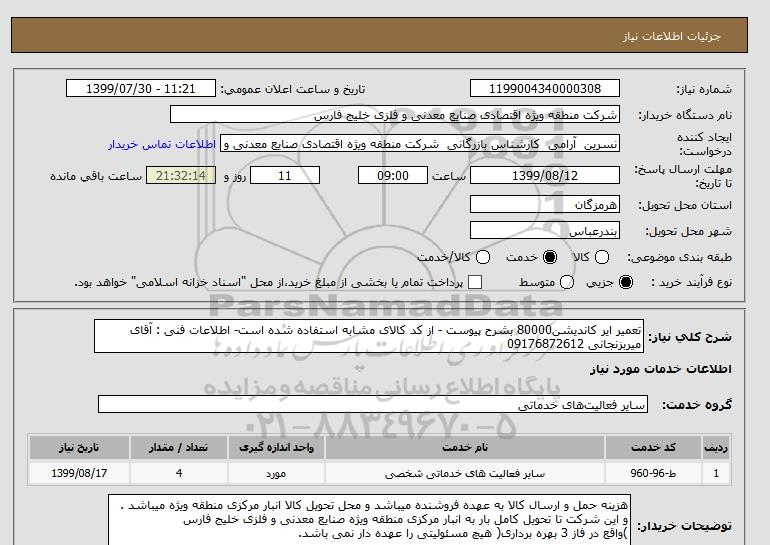Click the delivery province field هرمزگان
The image size is (770, 545).
pyautogui.click(x=545, y=204)
